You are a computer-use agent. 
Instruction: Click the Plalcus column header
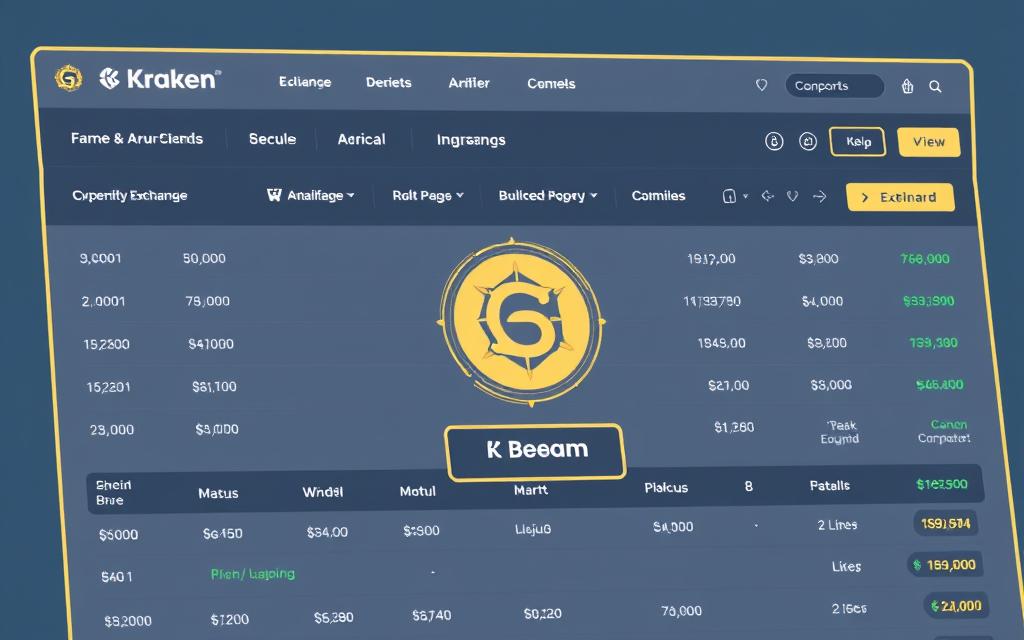tap(666, 488)
